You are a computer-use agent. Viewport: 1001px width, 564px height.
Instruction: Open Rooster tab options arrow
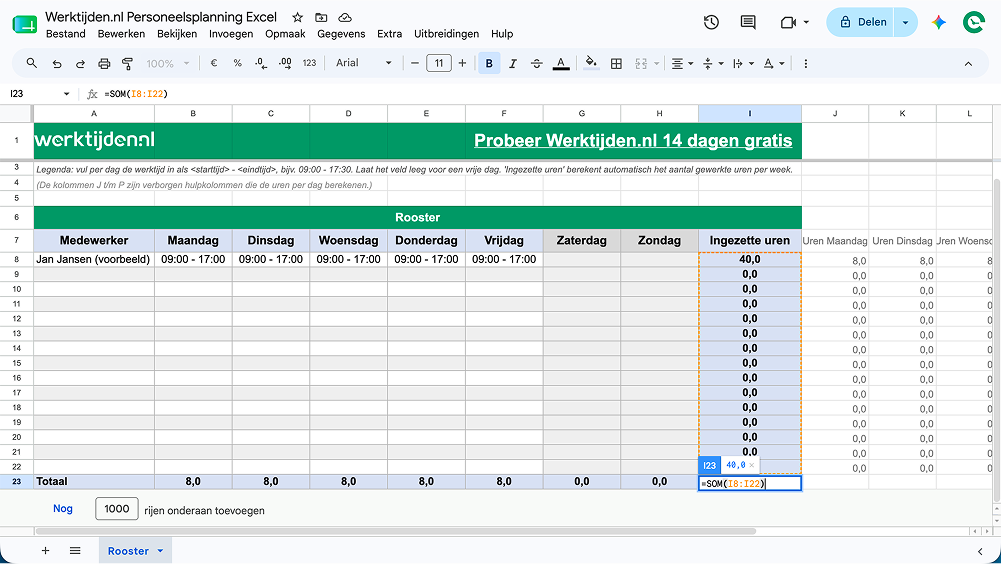pos(160,551)
